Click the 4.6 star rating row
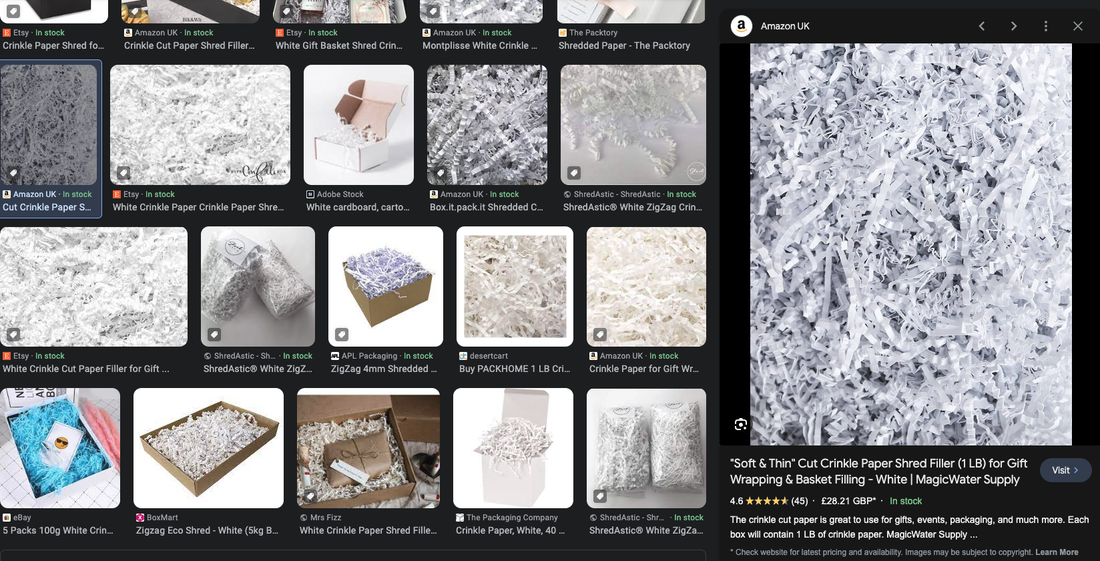 coord(769,501)
